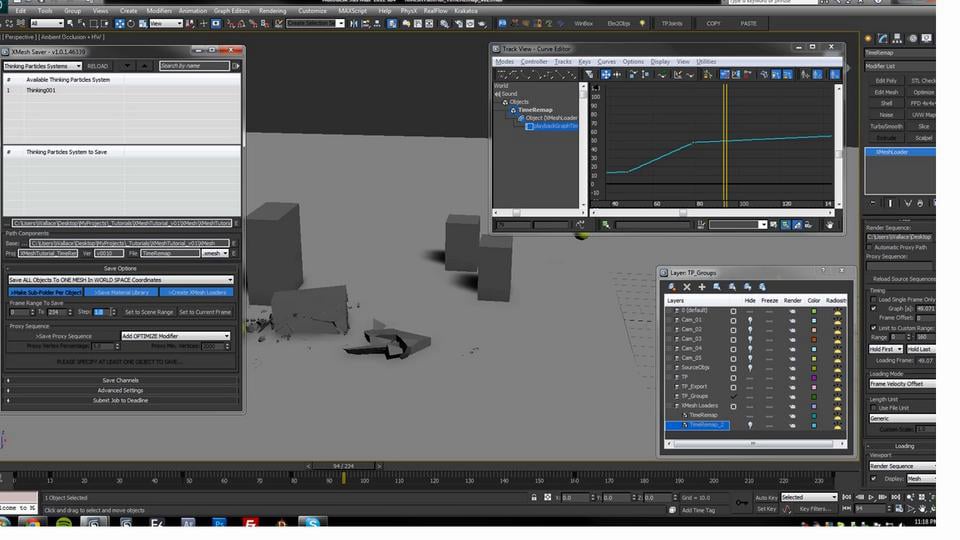The image size is (960, 540).
Task: Select the Move Keys tool in Curve Editor
Action: pos(606,74)
